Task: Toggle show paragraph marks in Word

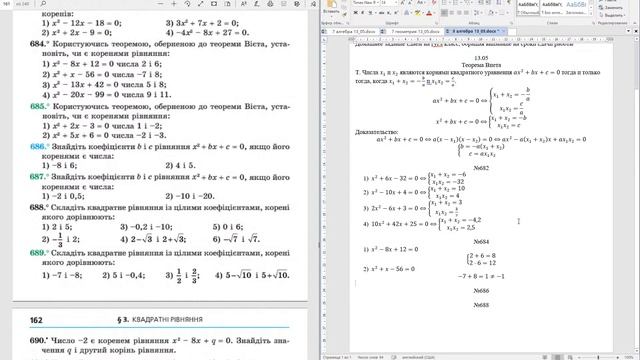Action: click(509, 3)
